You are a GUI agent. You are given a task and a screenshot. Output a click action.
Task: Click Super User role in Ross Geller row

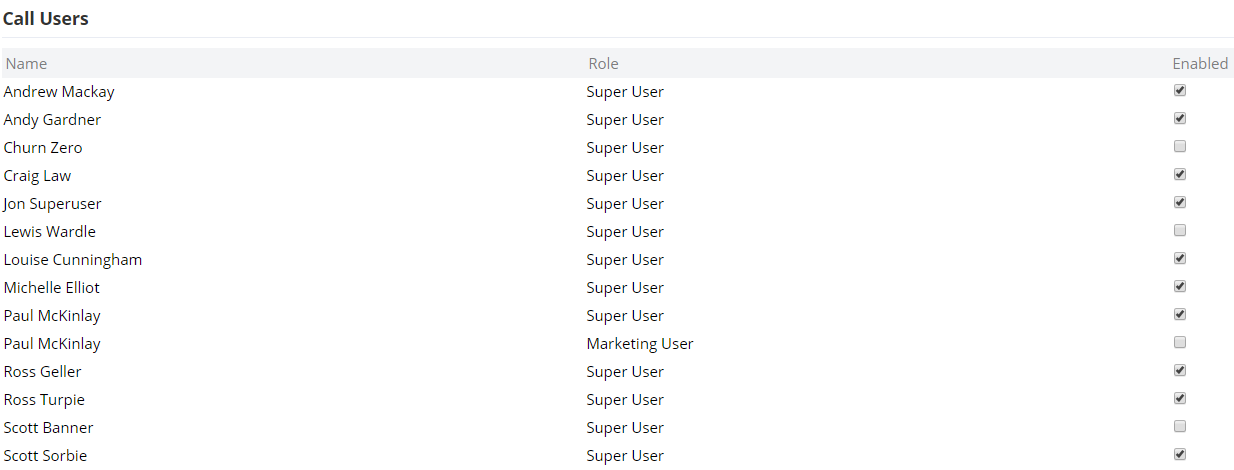(625, 372)
